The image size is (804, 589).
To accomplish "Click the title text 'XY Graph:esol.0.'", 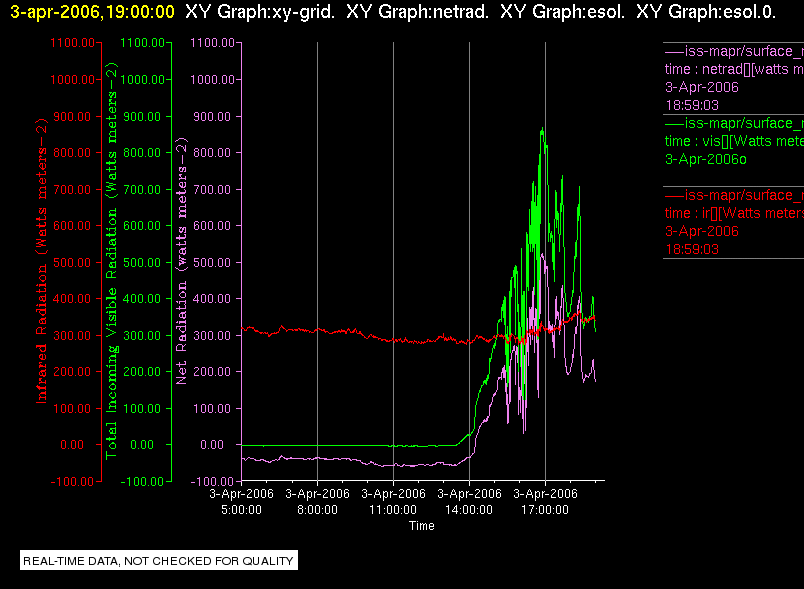I will [706, 12].
